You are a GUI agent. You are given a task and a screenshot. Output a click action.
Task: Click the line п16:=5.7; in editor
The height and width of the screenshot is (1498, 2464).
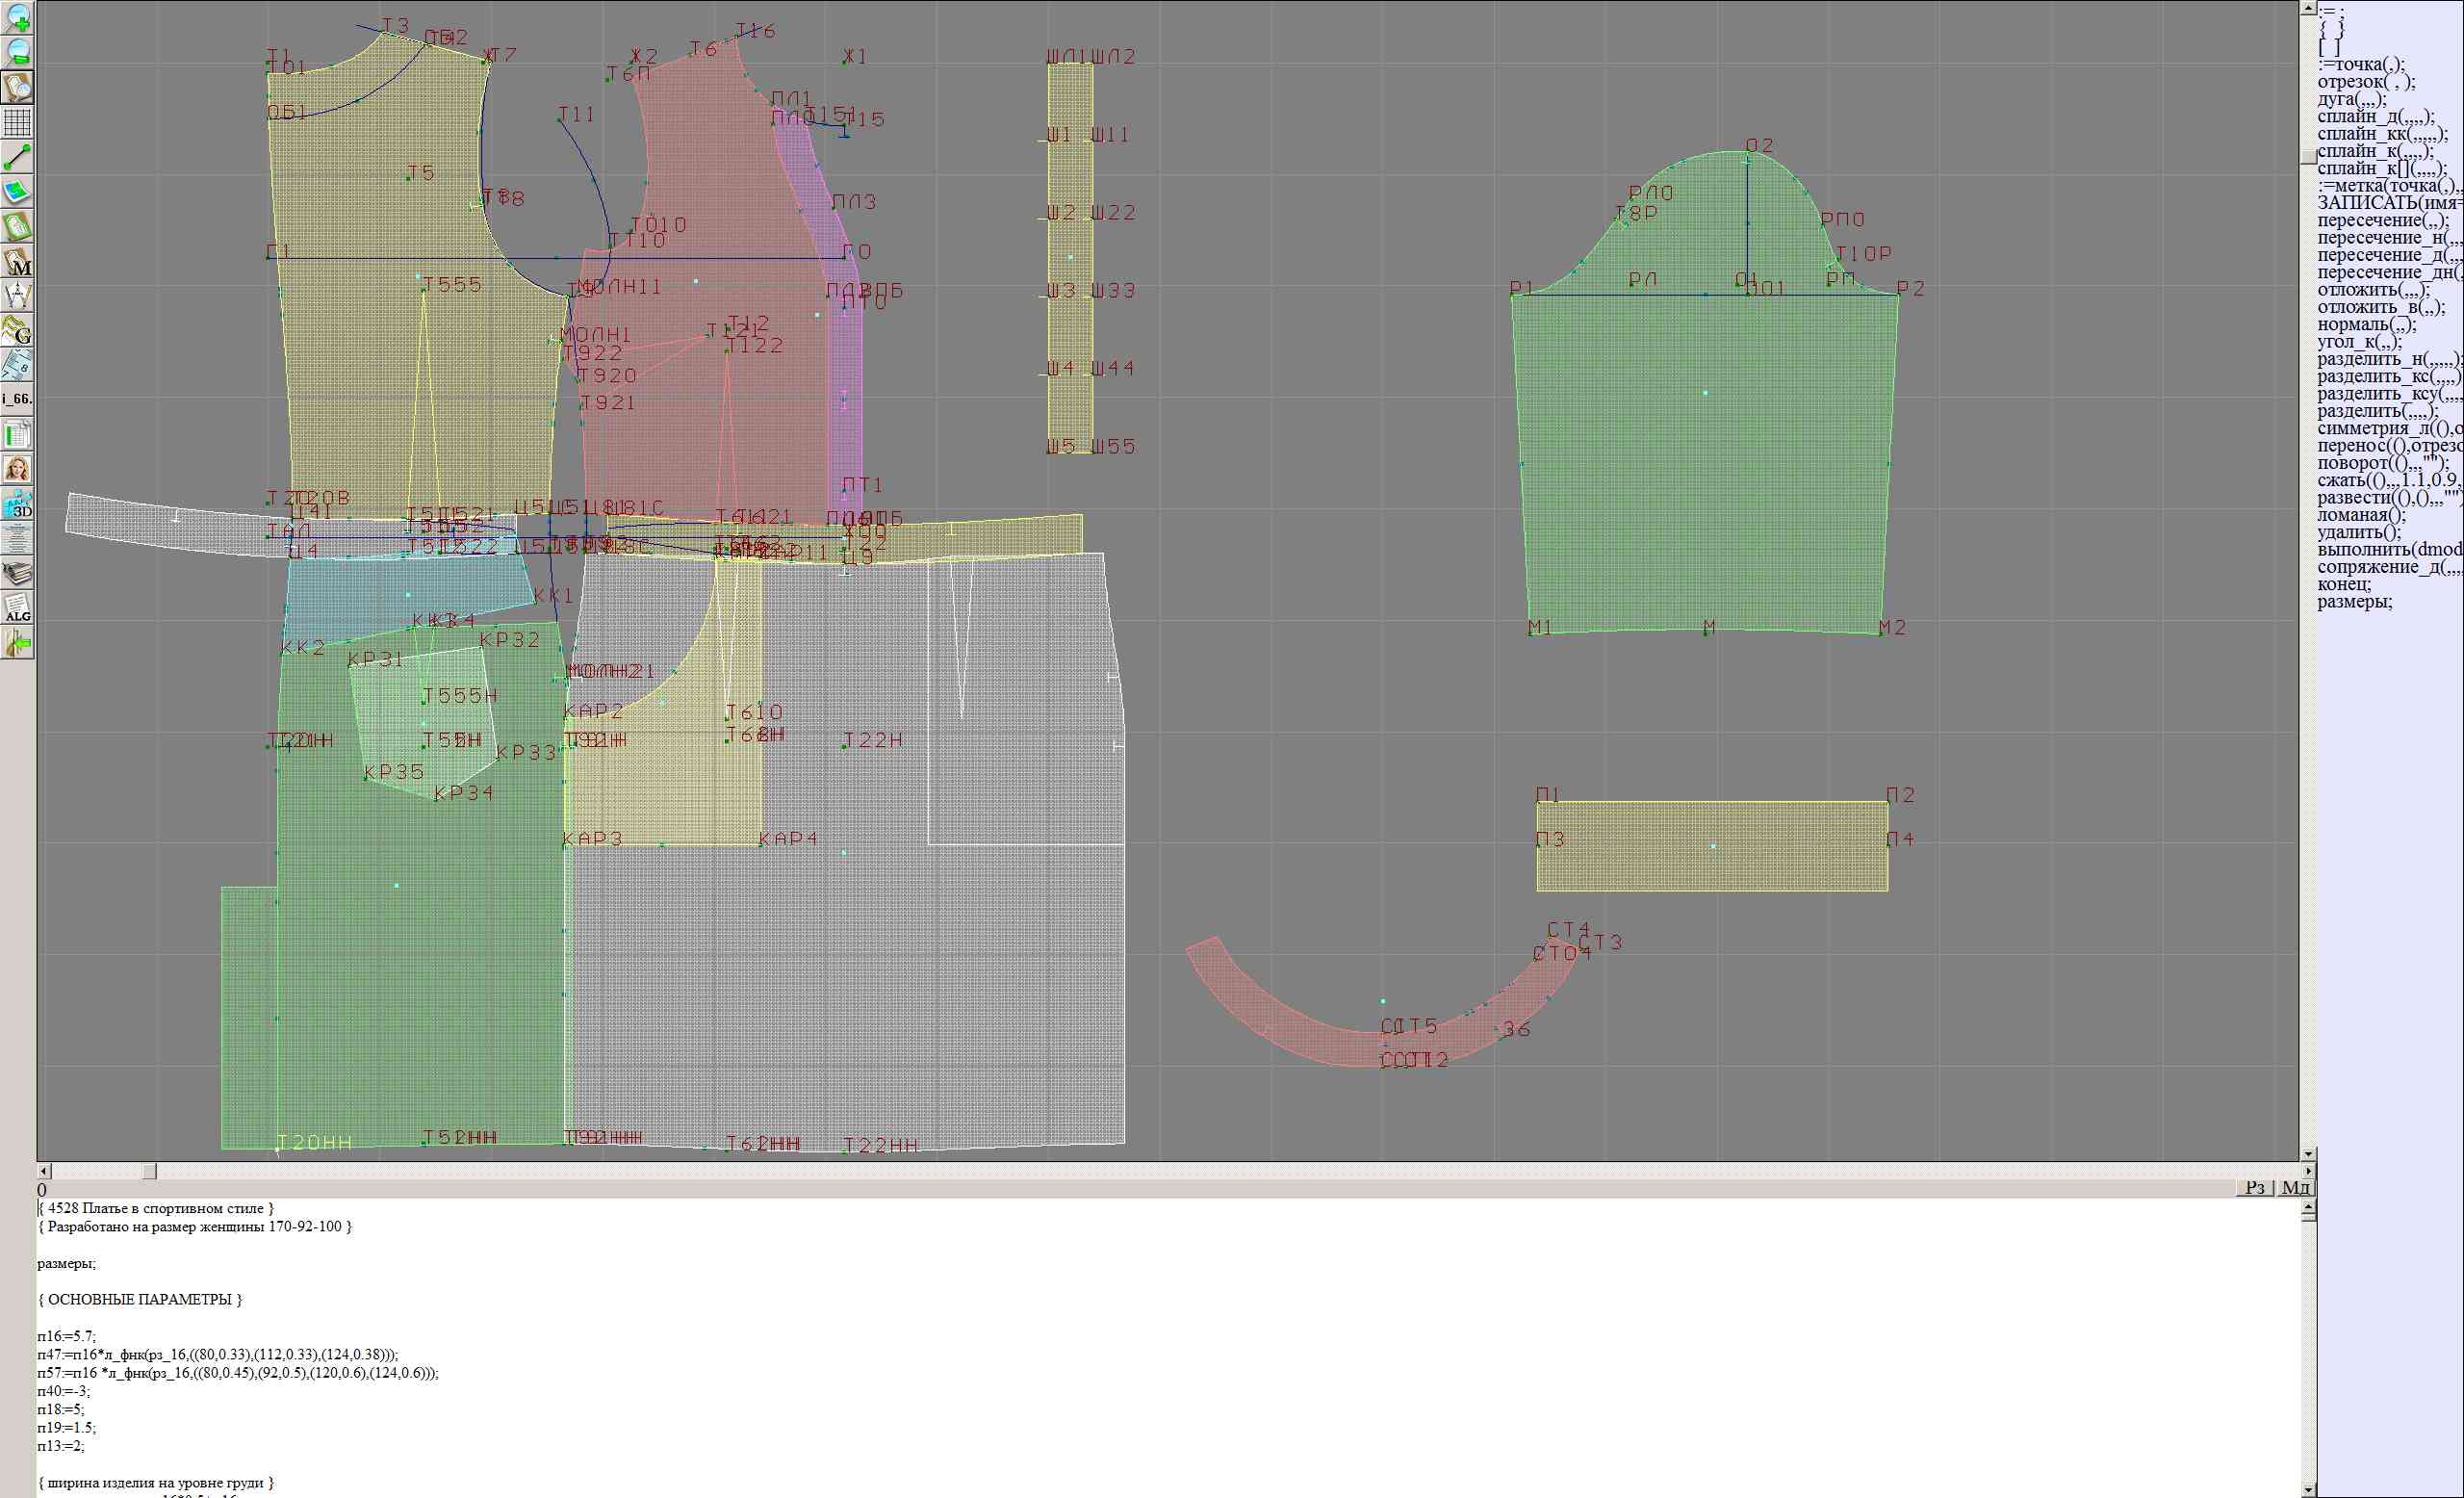click(67, 1336)
